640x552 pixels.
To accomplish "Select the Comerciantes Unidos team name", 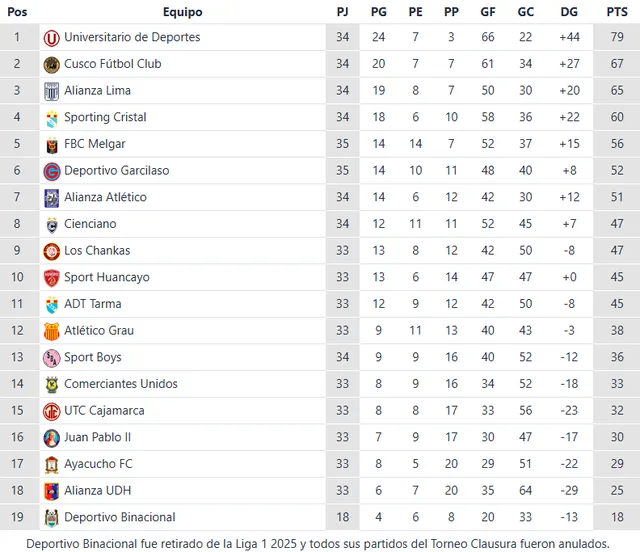I will (121, 384).
